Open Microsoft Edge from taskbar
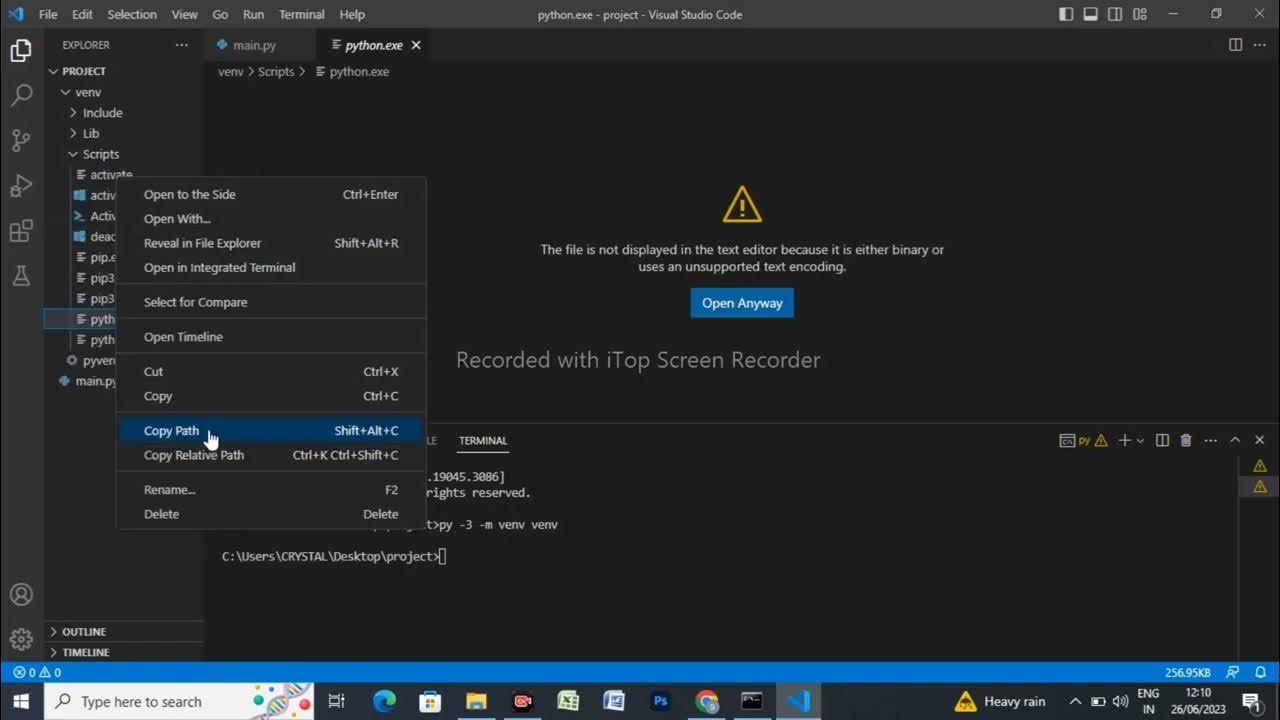1280x720 pixels. (x=385, y=701)
